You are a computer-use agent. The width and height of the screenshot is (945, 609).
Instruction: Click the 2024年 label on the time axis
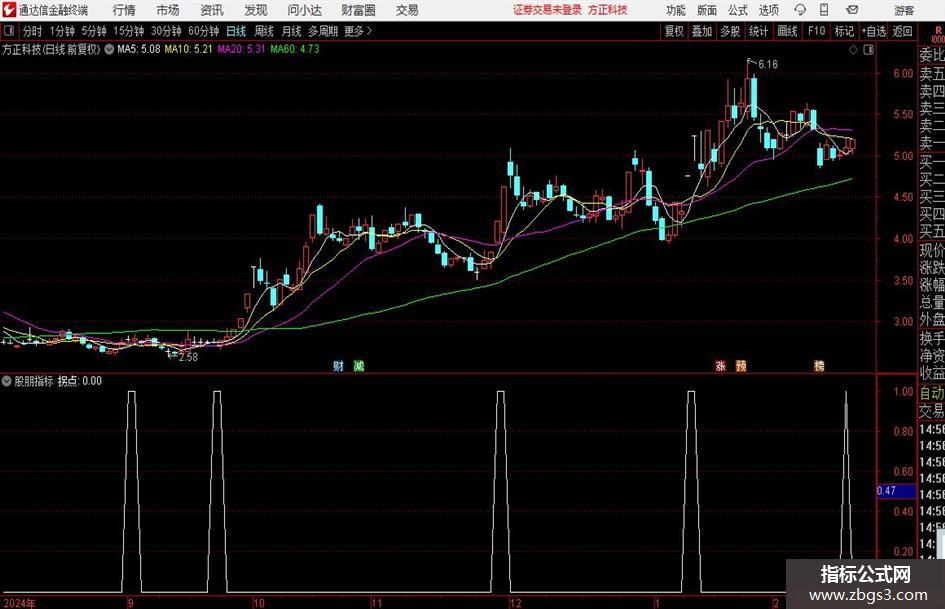point(19,603)
